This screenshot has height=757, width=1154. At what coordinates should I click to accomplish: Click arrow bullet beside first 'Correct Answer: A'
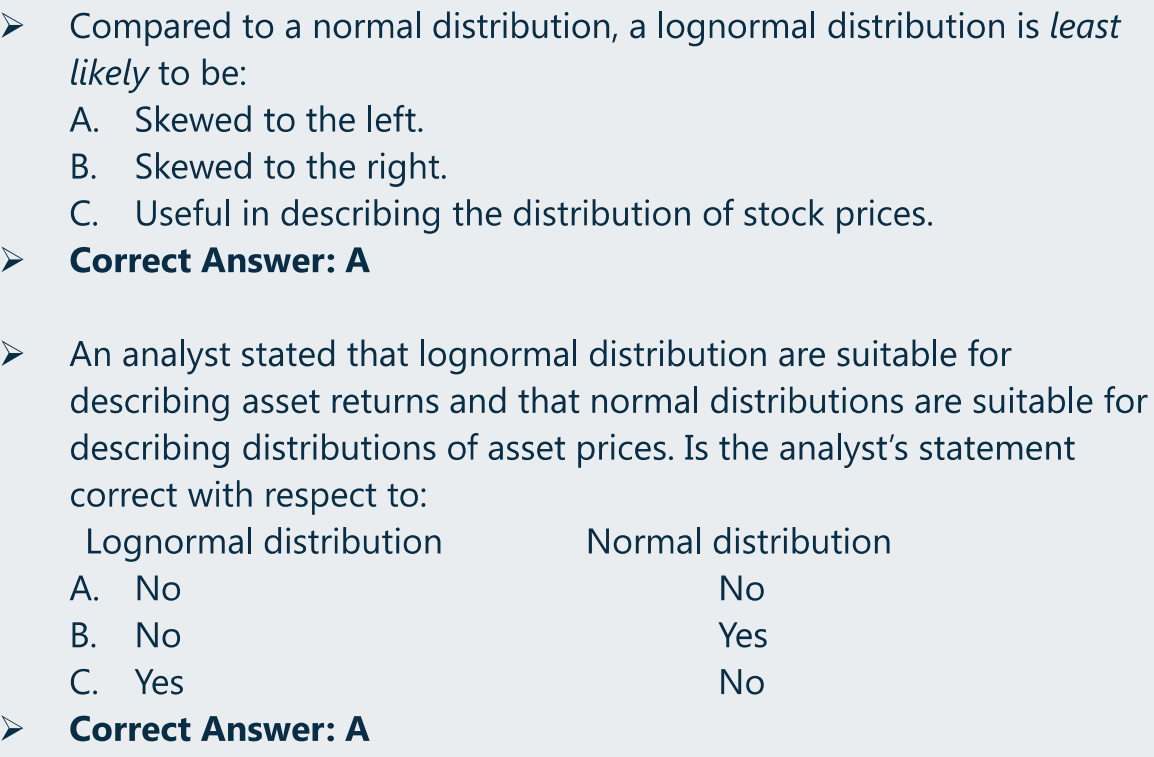[12, 262]
